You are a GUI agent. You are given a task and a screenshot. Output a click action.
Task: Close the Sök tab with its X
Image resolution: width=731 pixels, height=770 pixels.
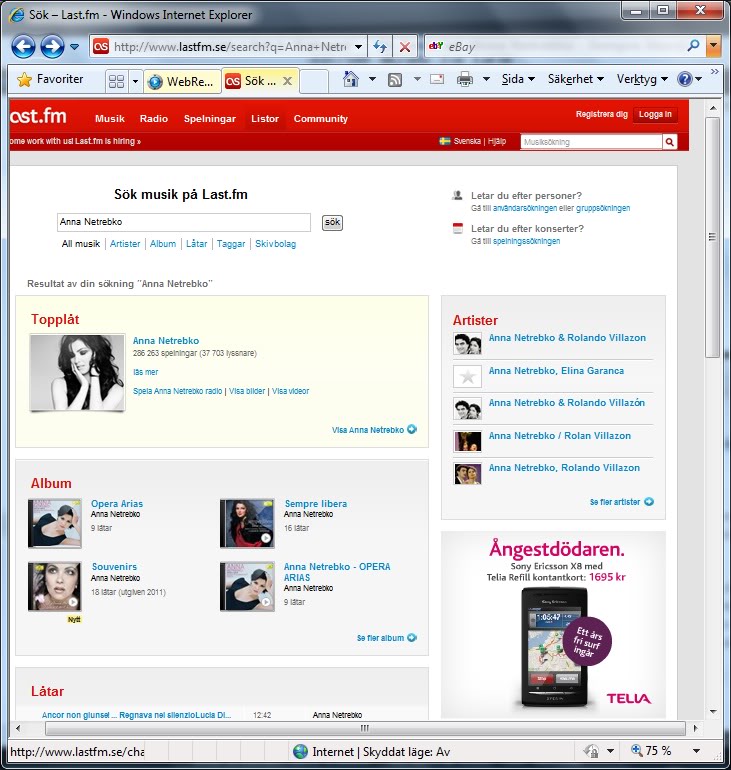click(x=288, y=82)
